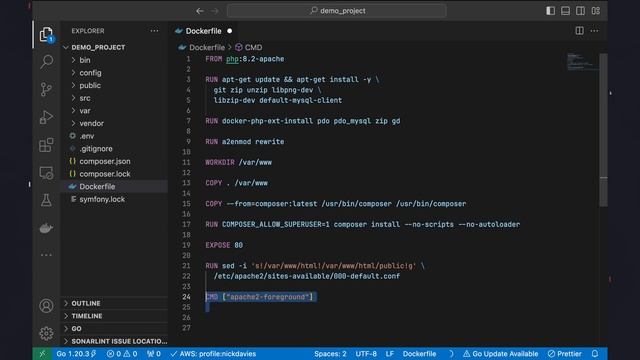Click the CMD breadcrumb item
The height and width of the screenshot is (360, 640).
pyautogui.click(x=249, y=47)
